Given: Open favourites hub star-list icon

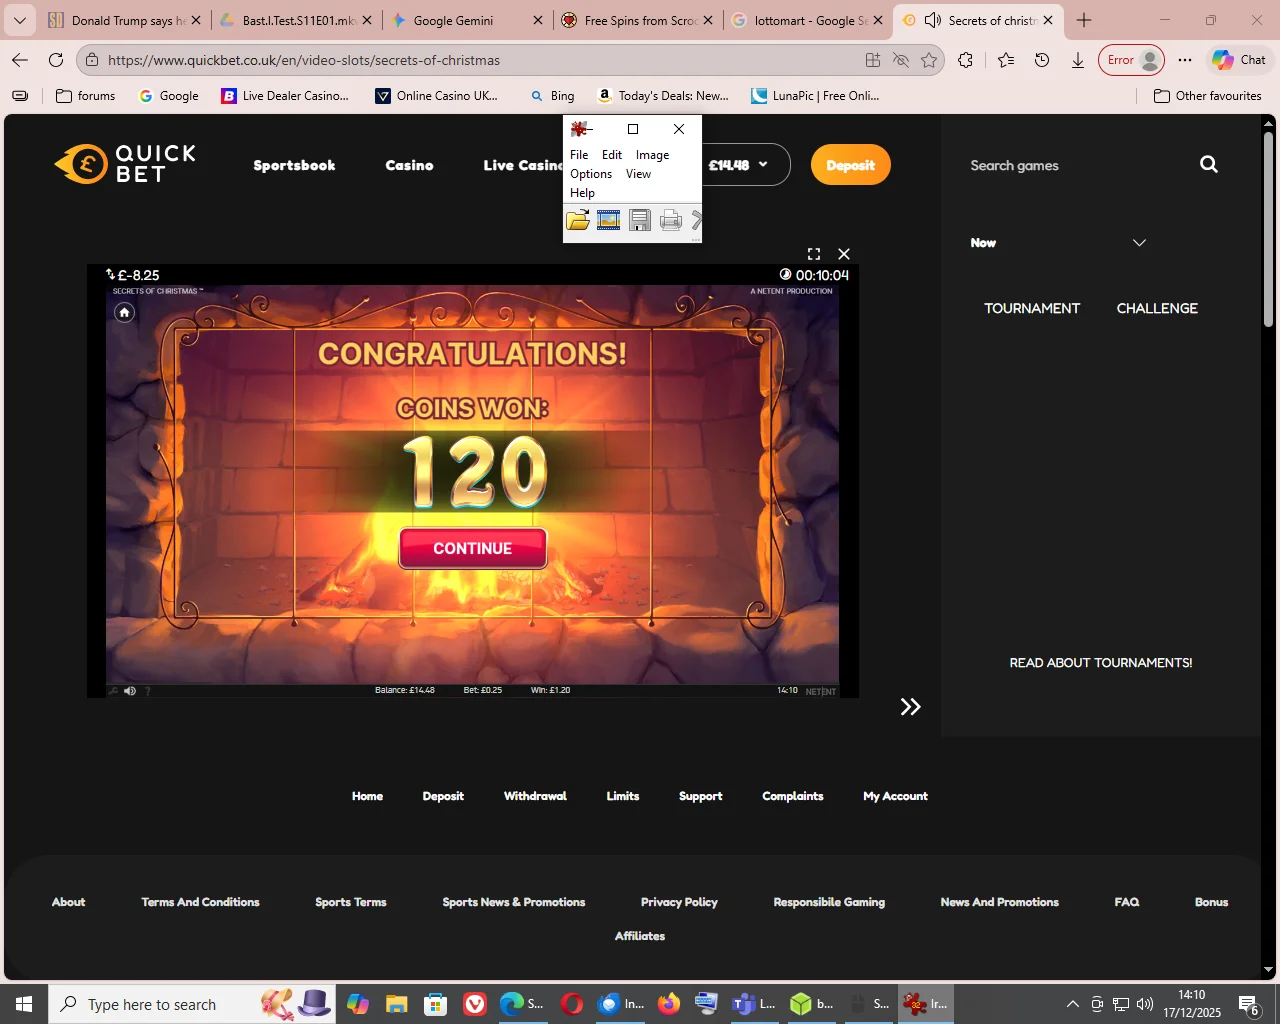Looking at the screenshot, I should click(x=1006, y=60).
